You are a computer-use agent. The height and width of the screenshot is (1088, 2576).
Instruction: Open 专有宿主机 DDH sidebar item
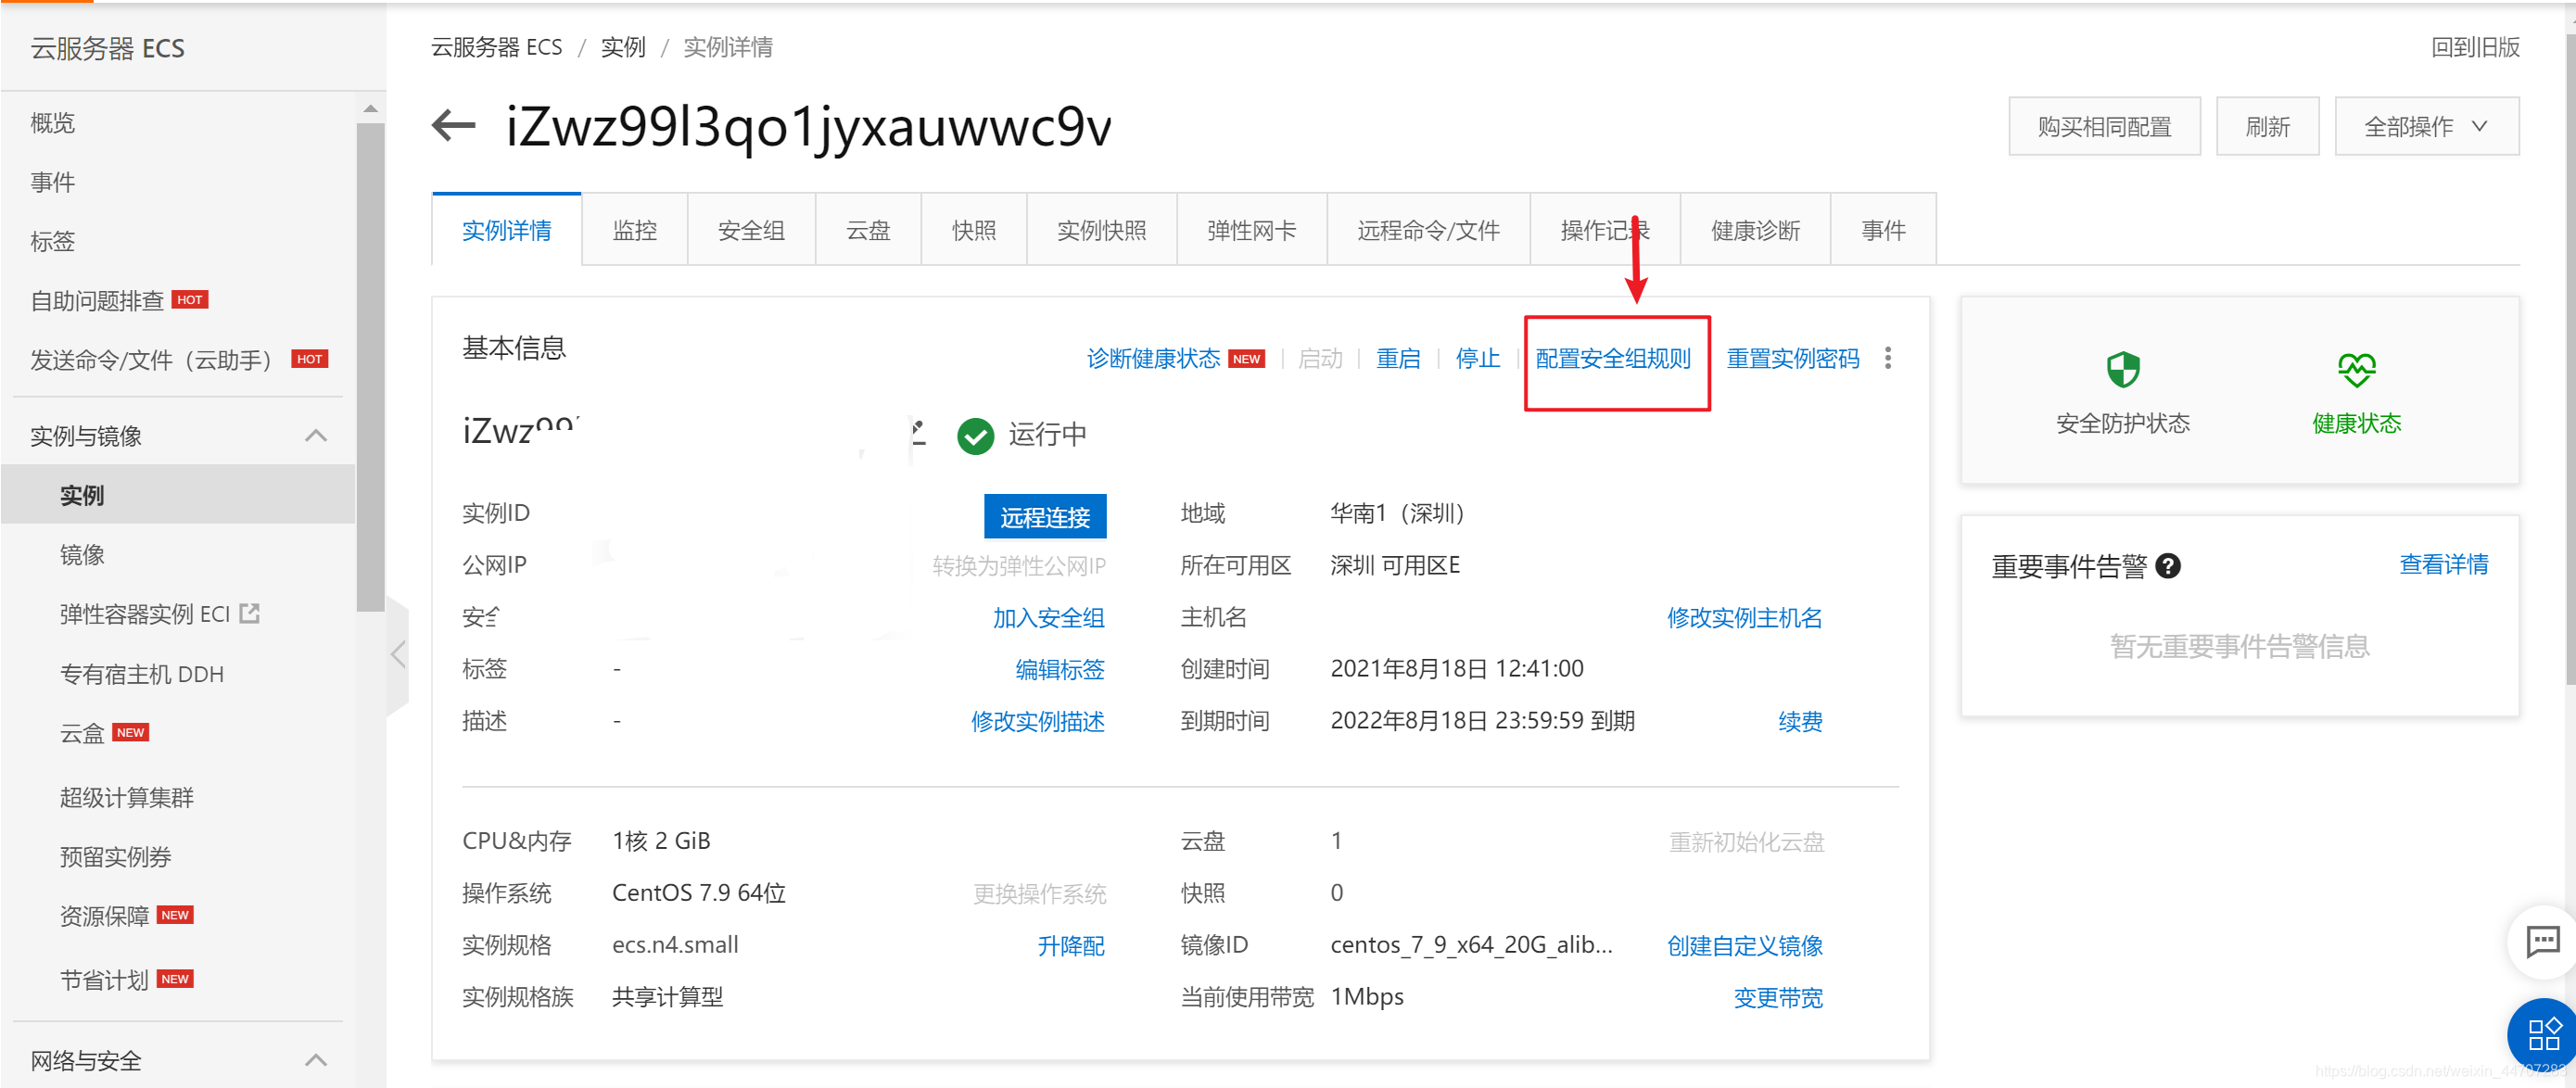141,673
